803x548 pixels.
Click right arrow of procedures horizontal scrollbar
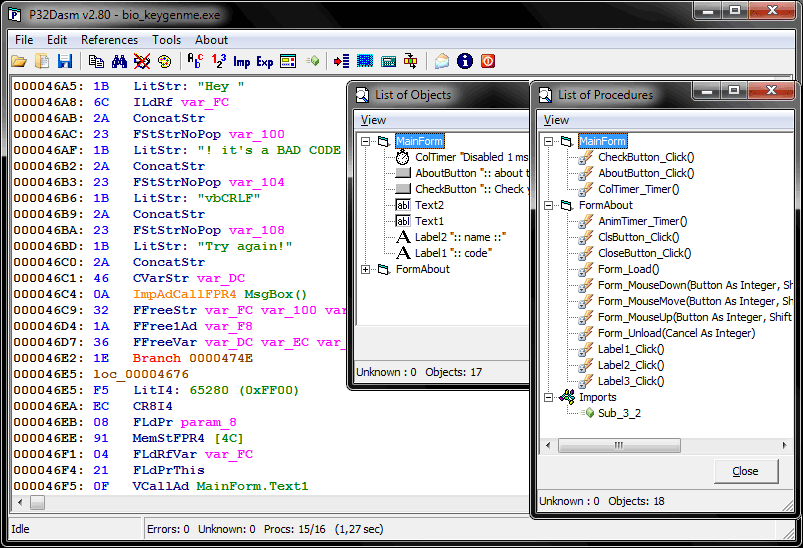[x=784, y=446]
